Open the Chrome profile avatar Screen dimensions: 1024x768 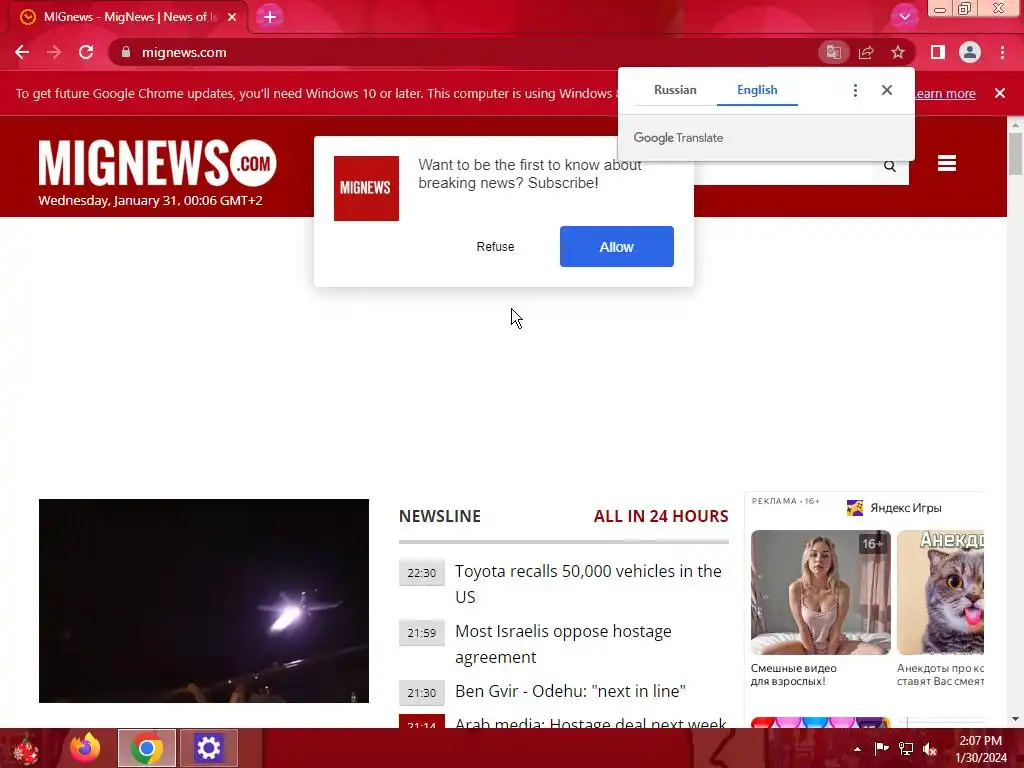click(970, 52)
